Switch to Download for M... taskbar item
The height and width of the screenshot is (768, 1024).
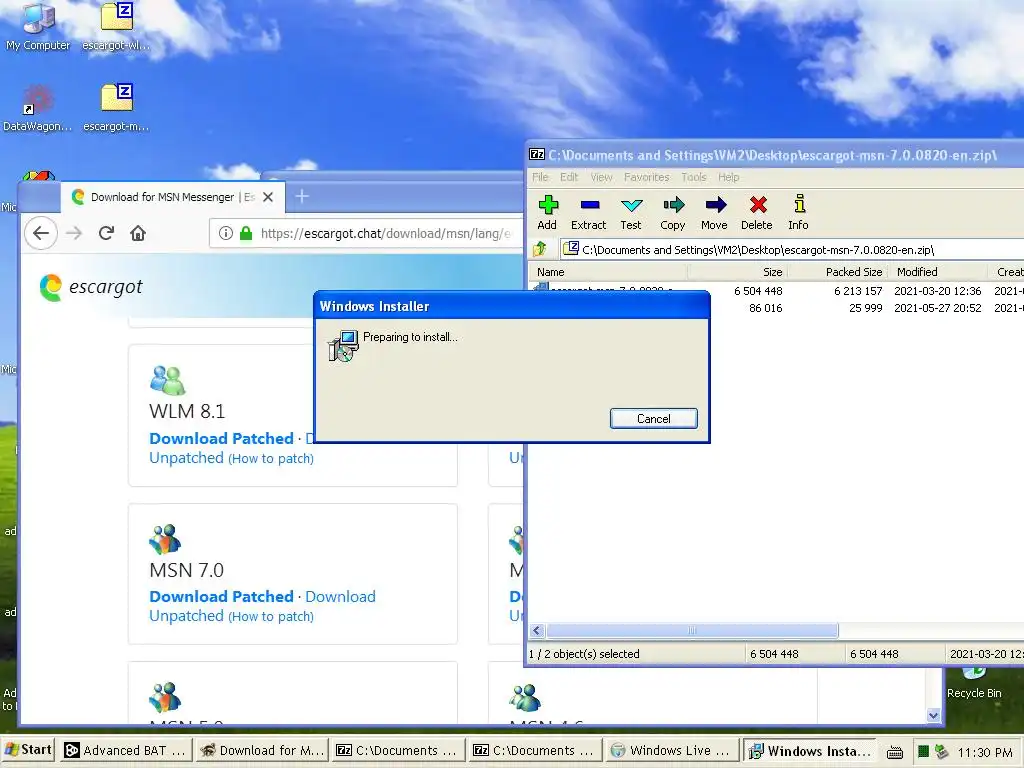(x=263, y=751)
